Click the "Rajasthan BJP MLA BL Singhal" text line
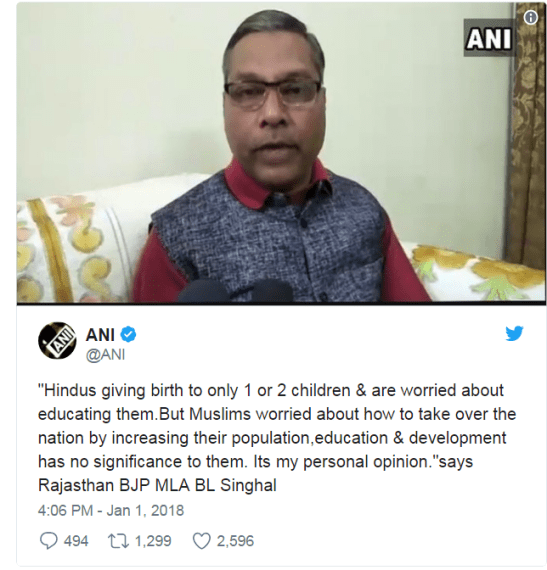The height and width of the screenshot is (570, 547). (157, 486)
